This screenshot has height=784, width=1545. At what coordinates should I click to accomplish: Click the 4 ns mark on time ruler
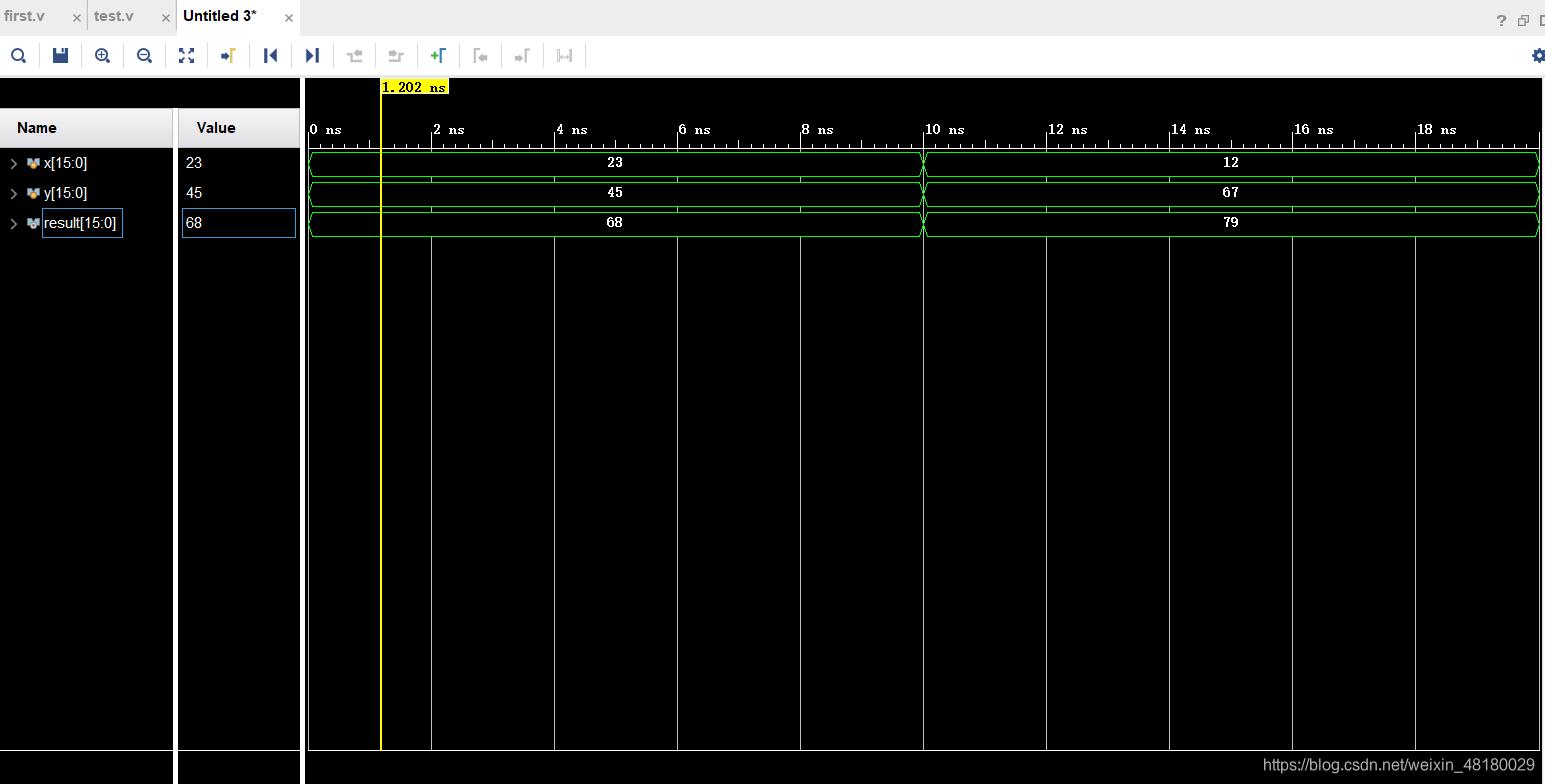coord(573,130)
